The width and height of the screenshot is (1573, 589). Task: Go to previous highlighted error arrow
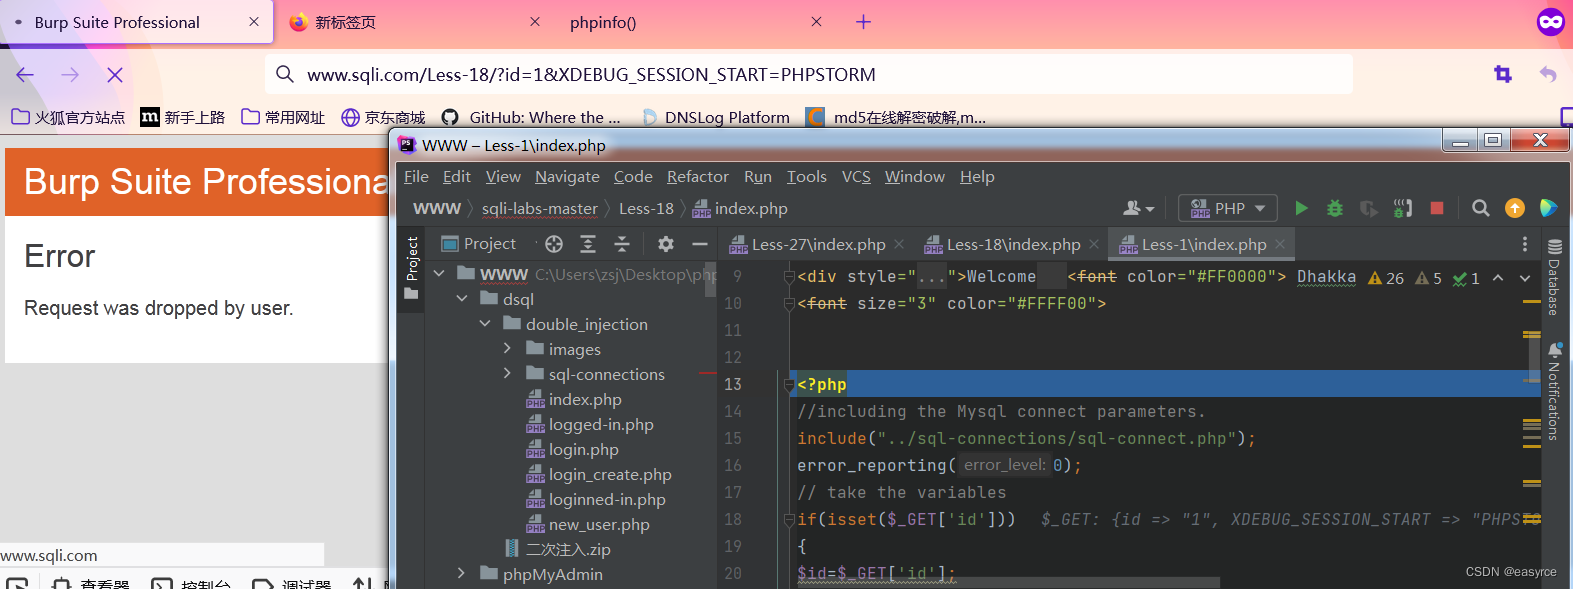pyautogui.click(x=1498, y=278)
